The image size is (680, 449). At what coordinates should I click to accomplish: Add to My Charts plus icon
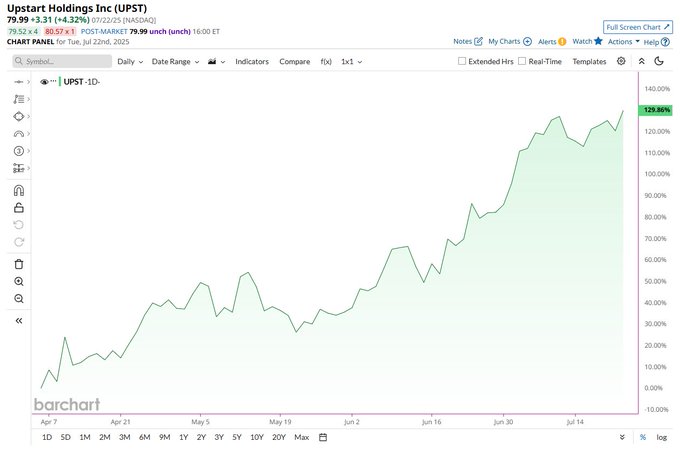[x=527, y=42]
